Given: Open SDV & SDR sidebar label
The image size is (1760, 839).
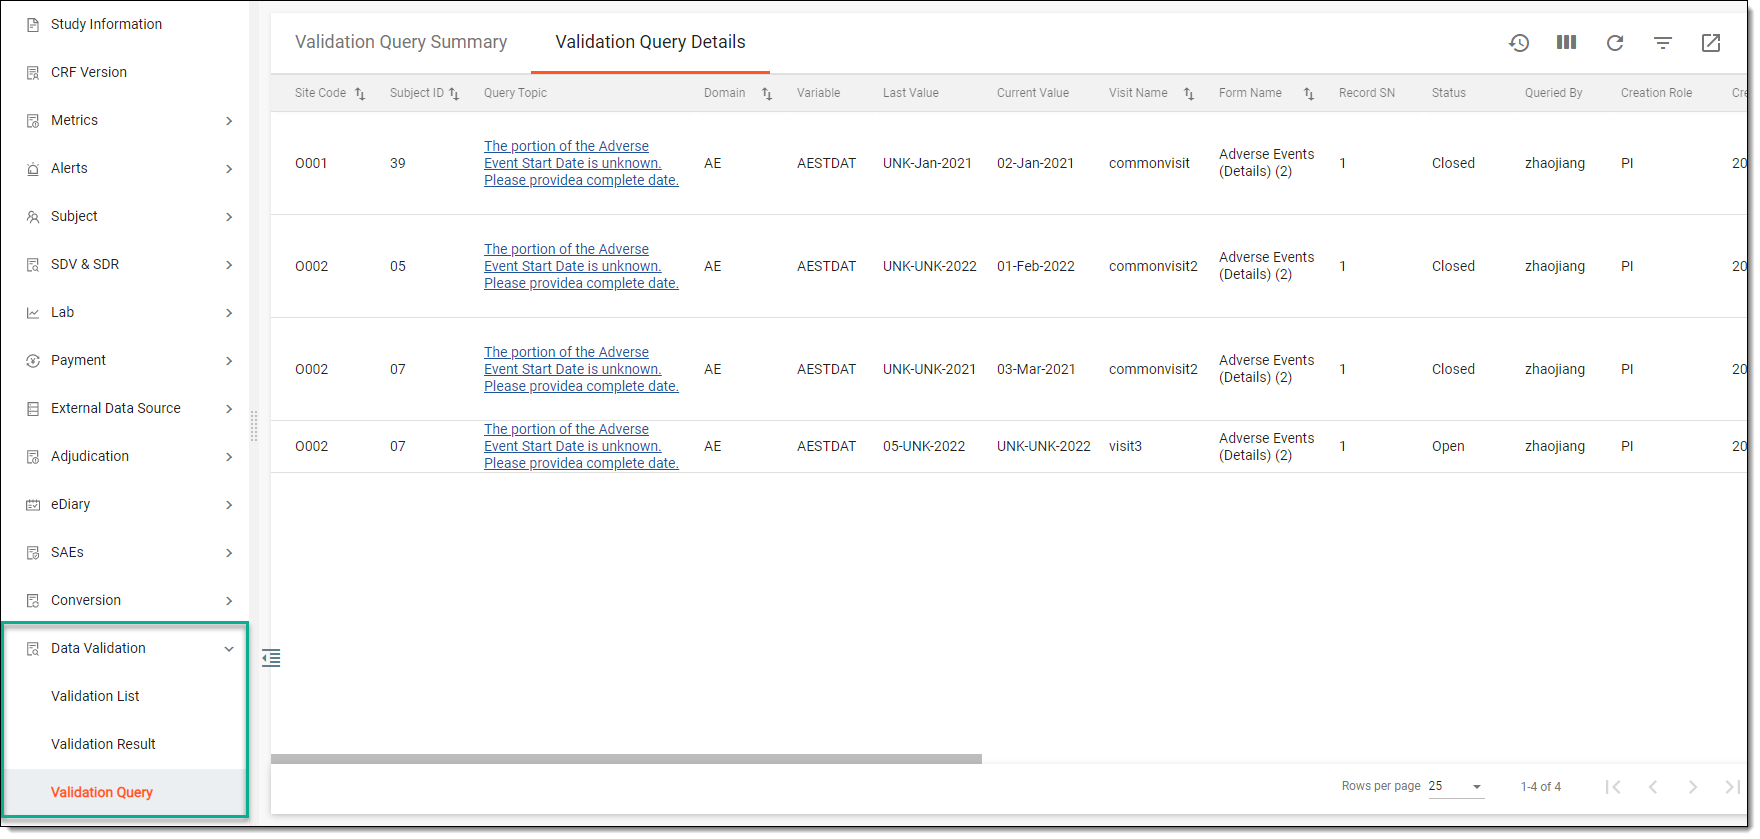Looking at the screenshot, I should (x=85, y=264).
